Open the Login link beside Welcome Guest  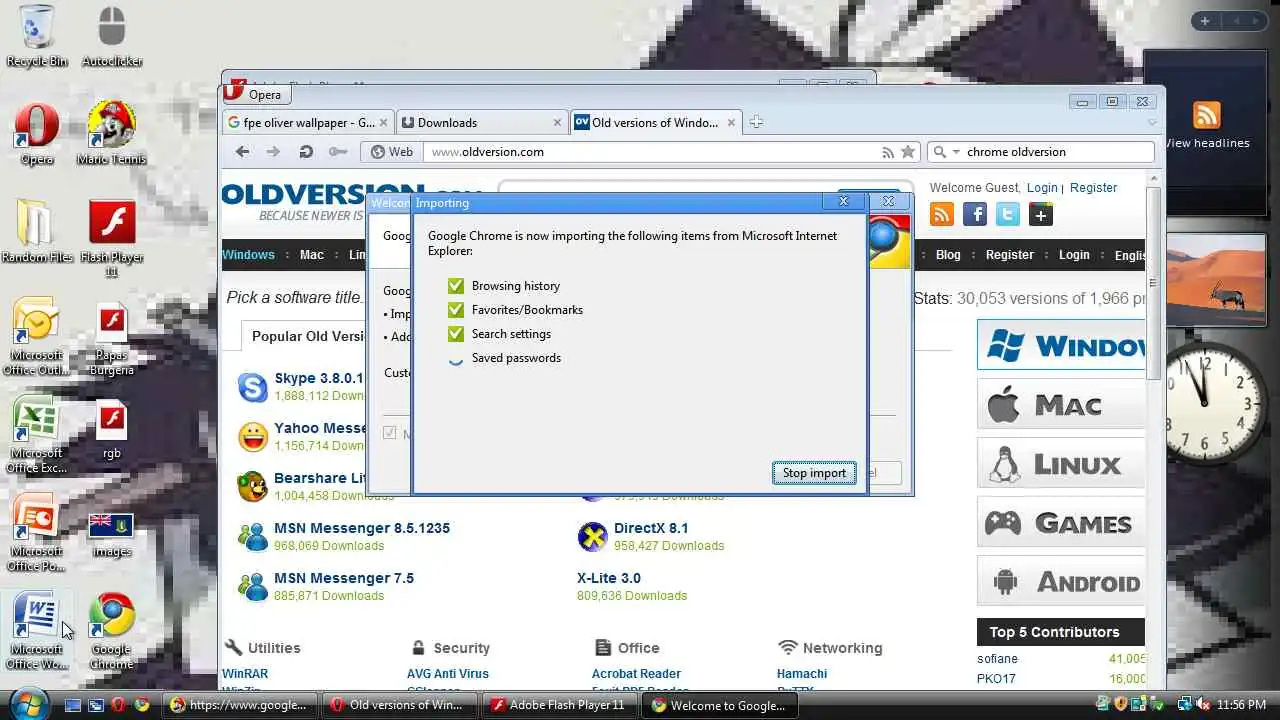click(x=1042, y=187)
